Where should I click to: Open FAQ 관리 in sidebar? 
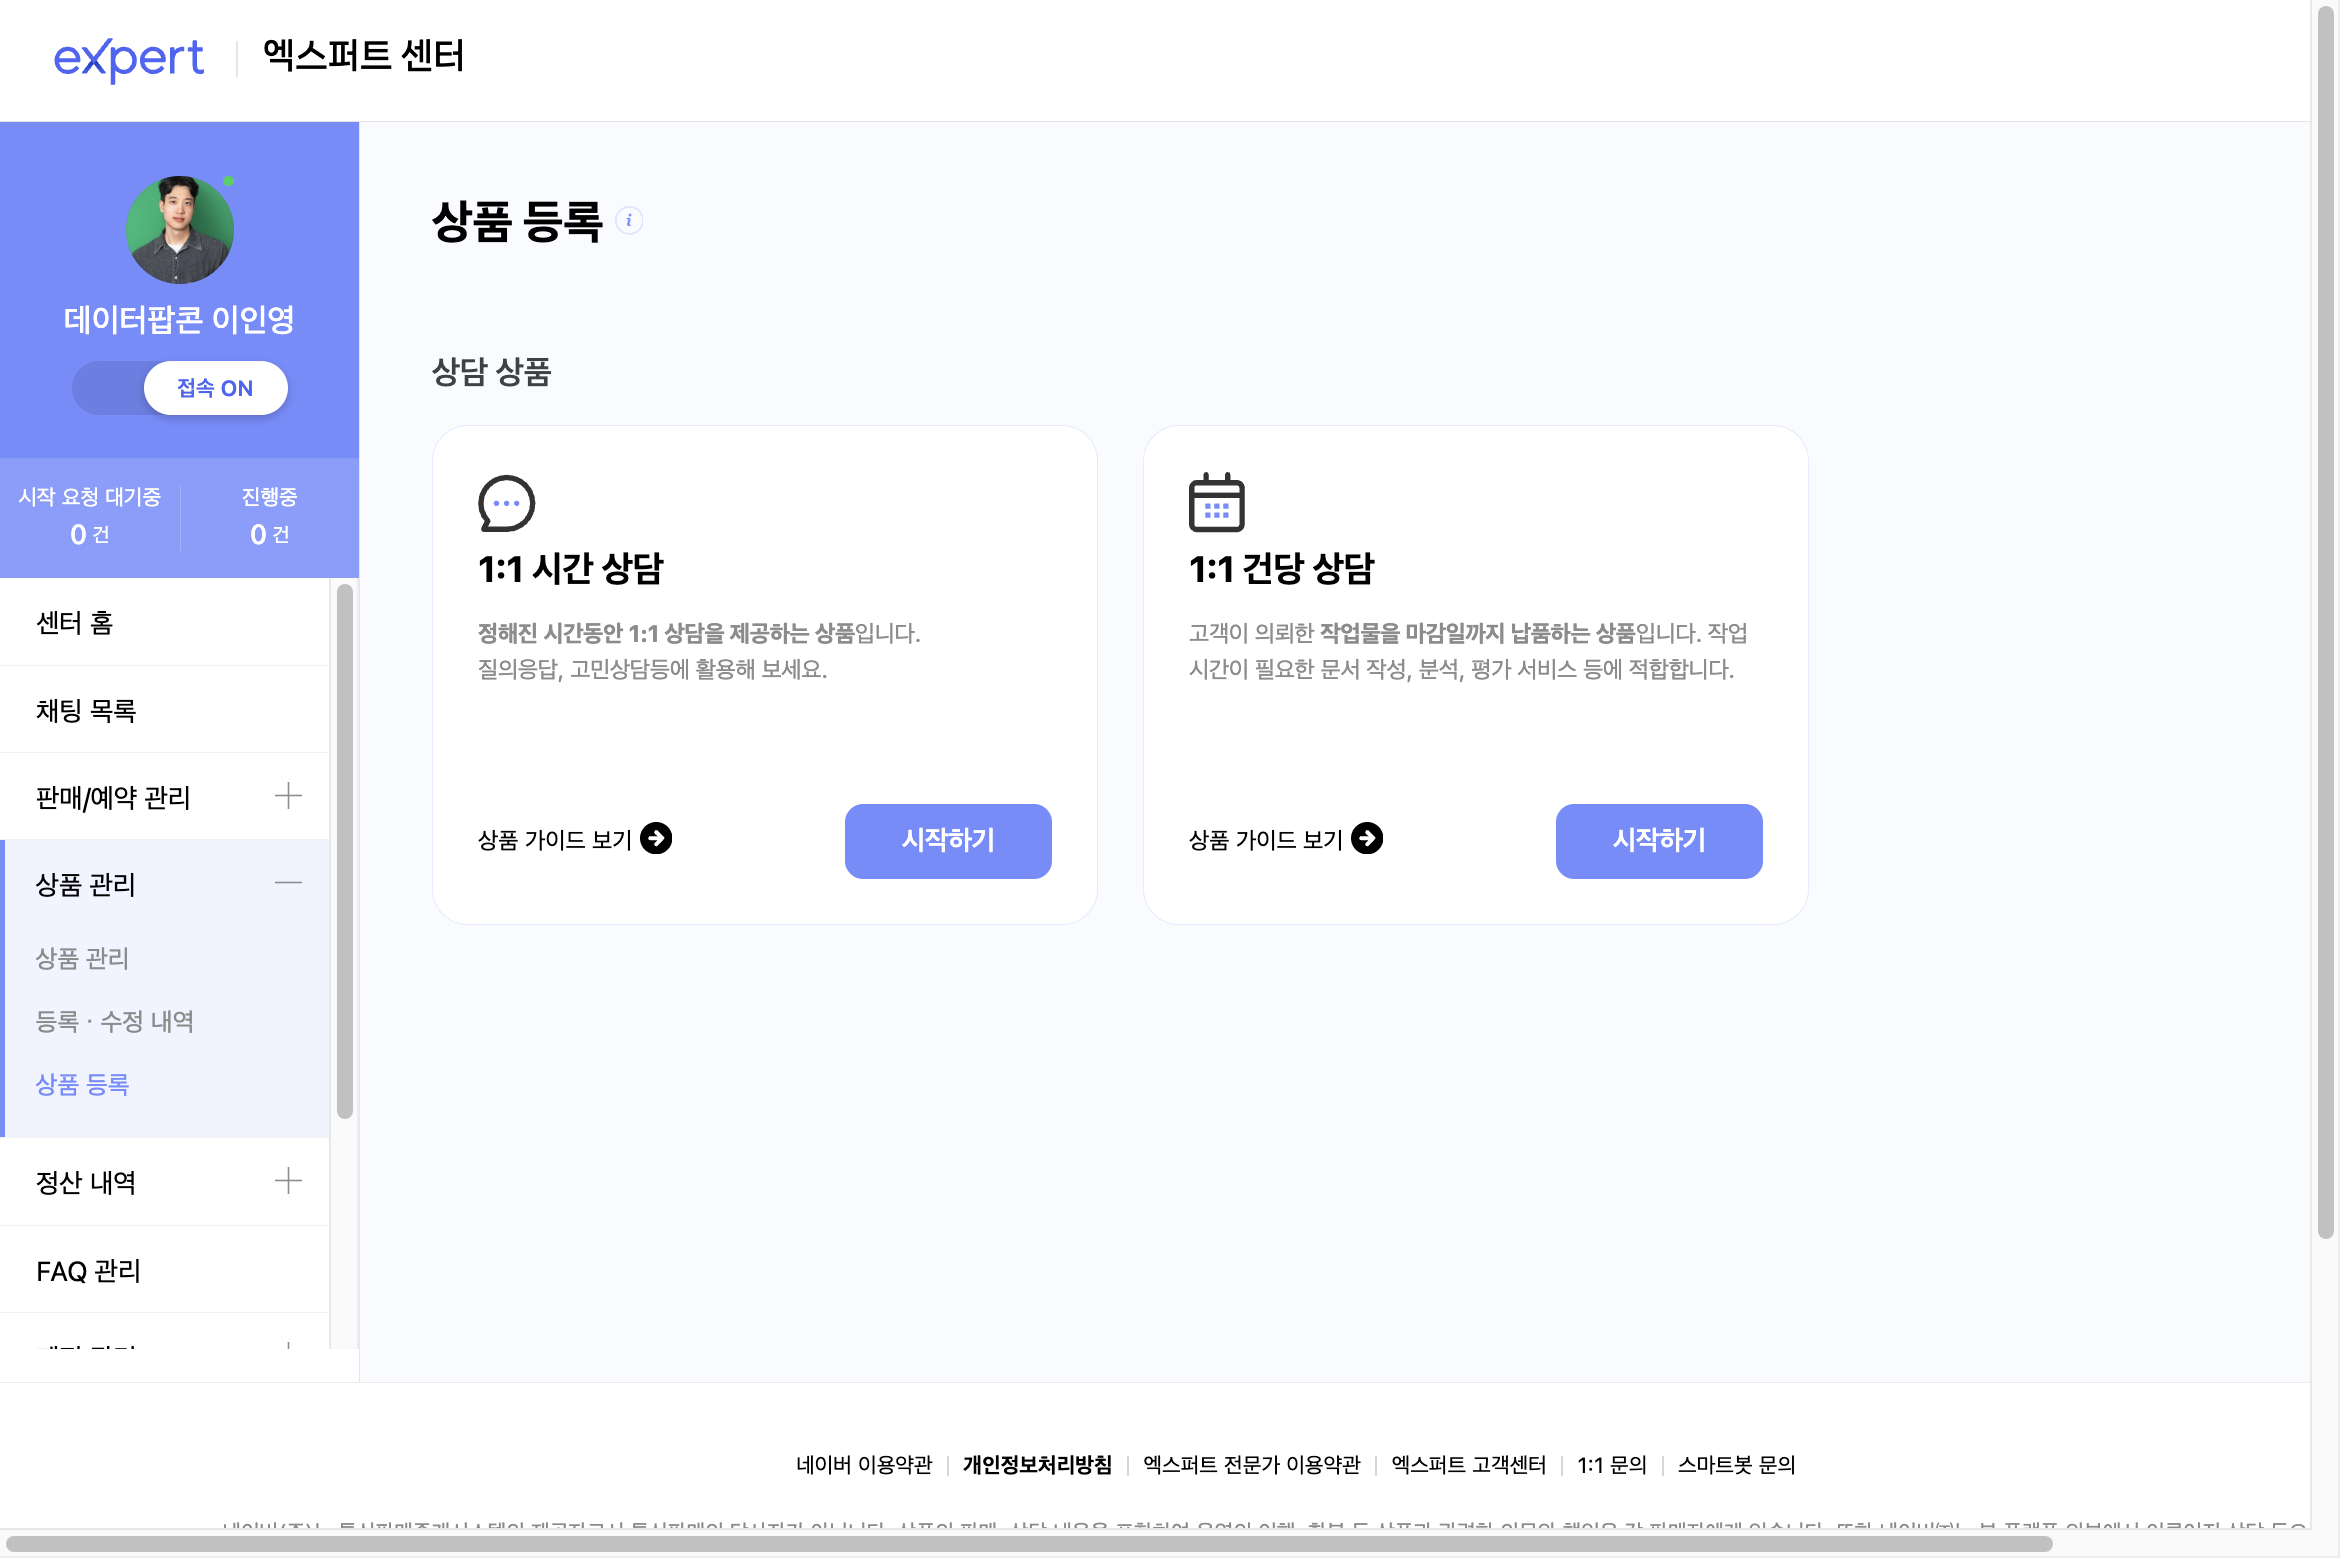click(165, 1270)
